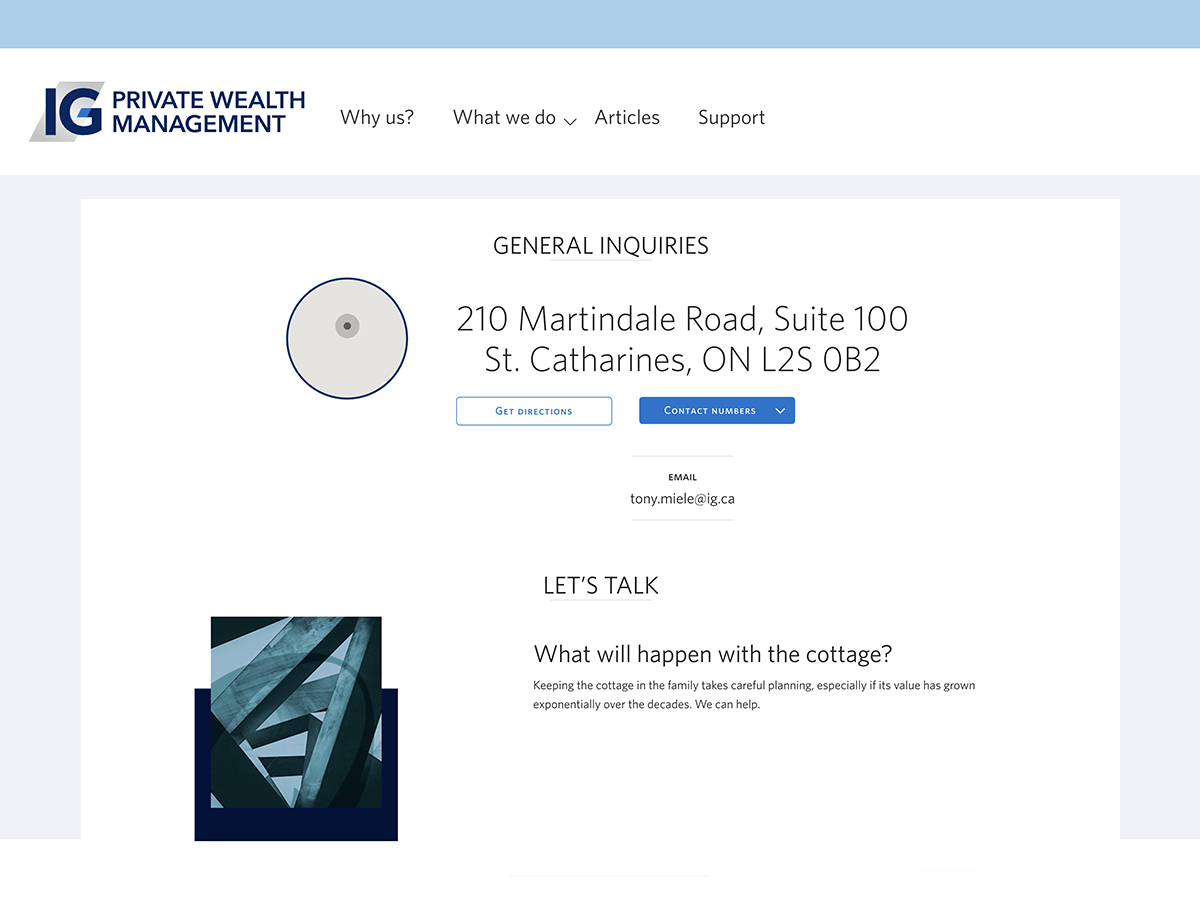This screenshot has width=1200, height=900.
Task: Open the What we do menu
Action: pos(504,117)
